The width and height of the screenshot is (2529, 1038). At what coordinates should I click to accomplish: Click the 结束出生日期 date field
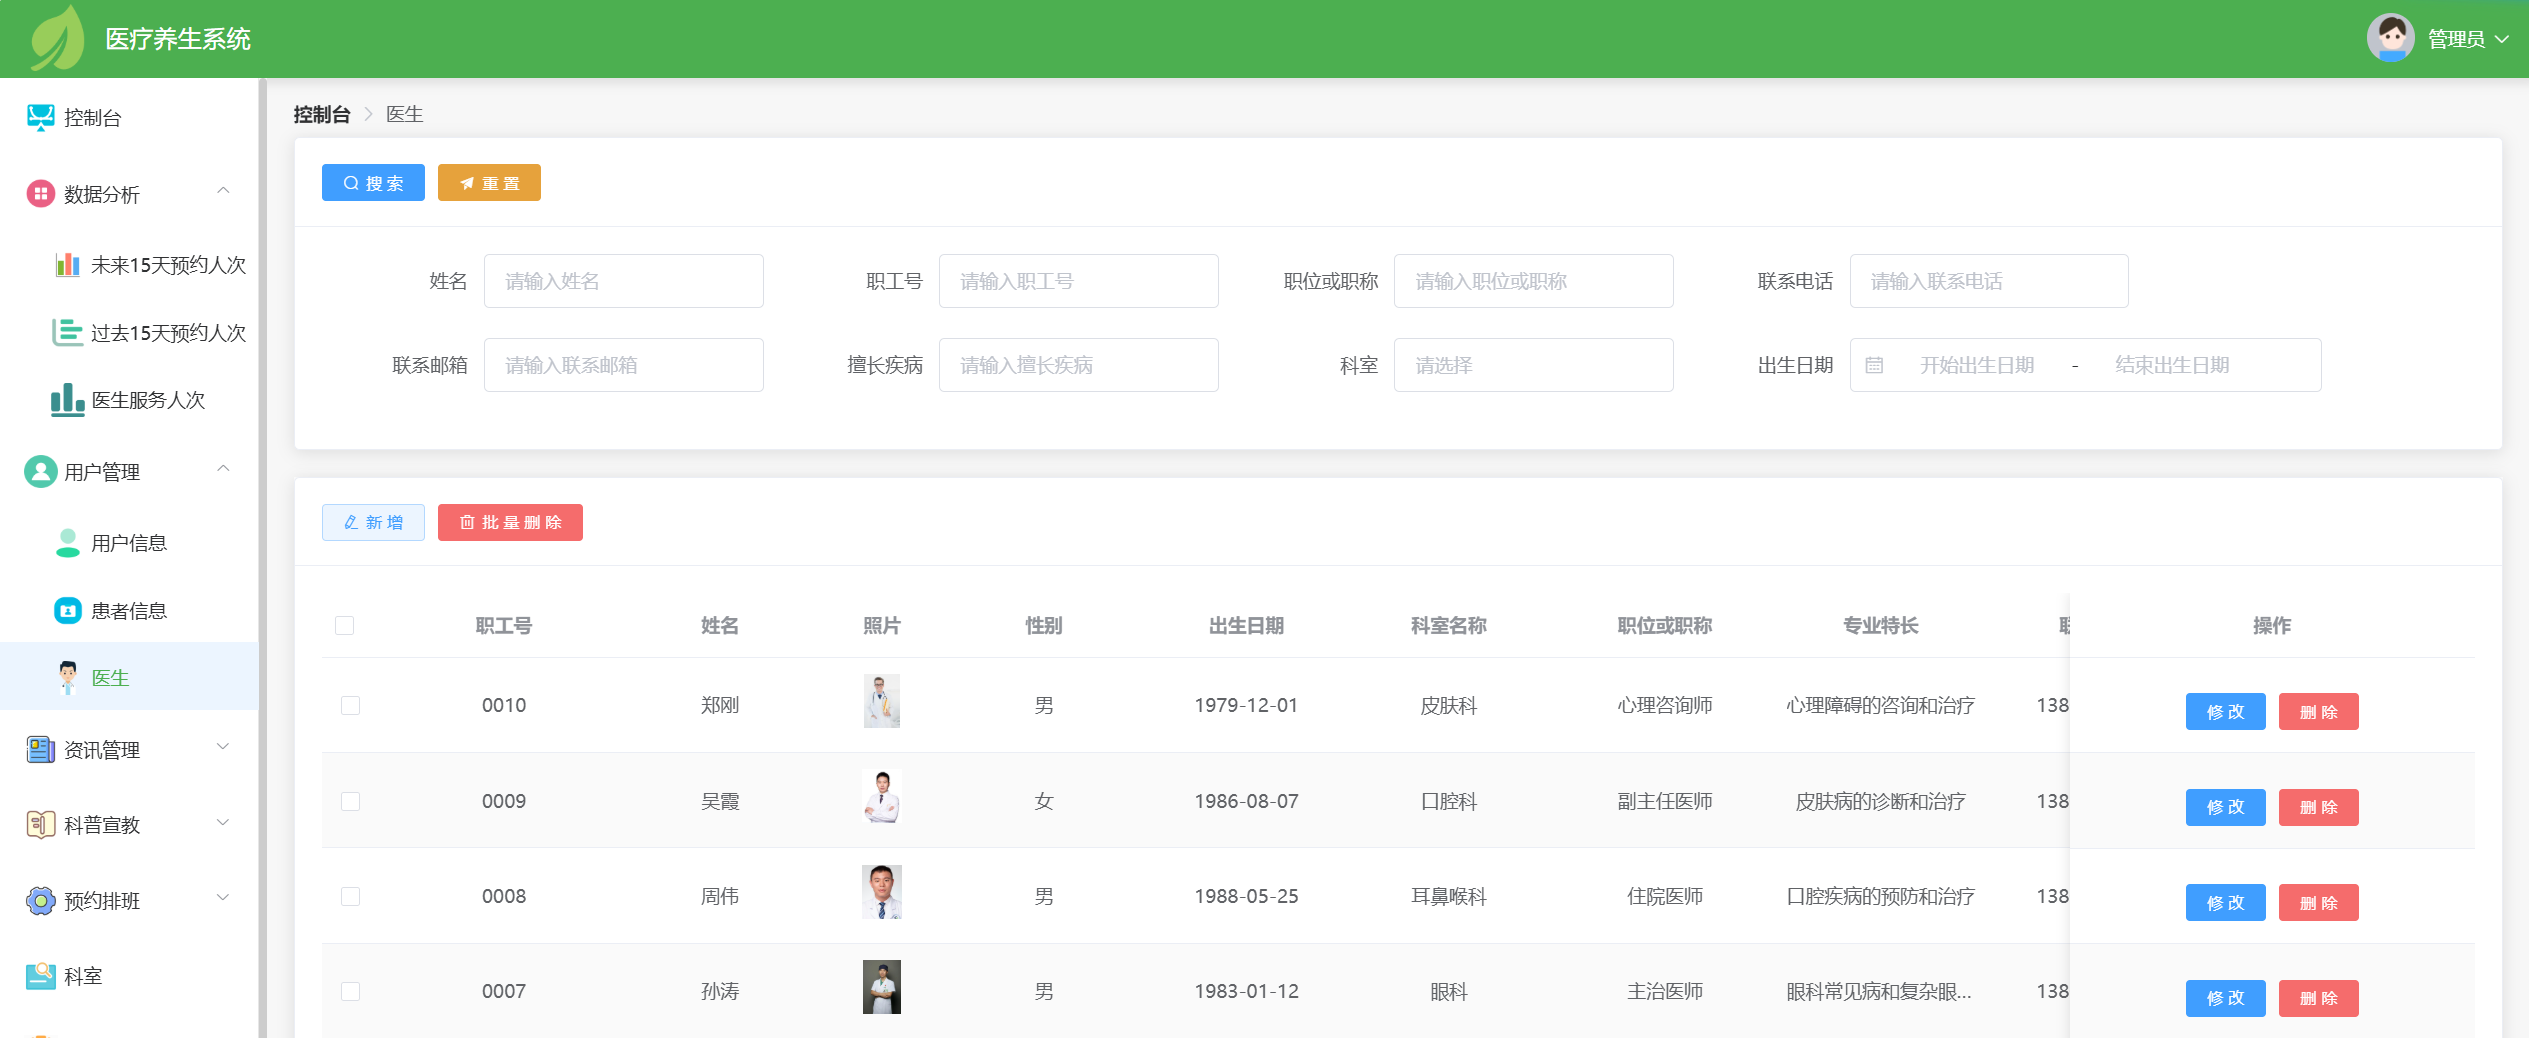(x=2172, y=365)
